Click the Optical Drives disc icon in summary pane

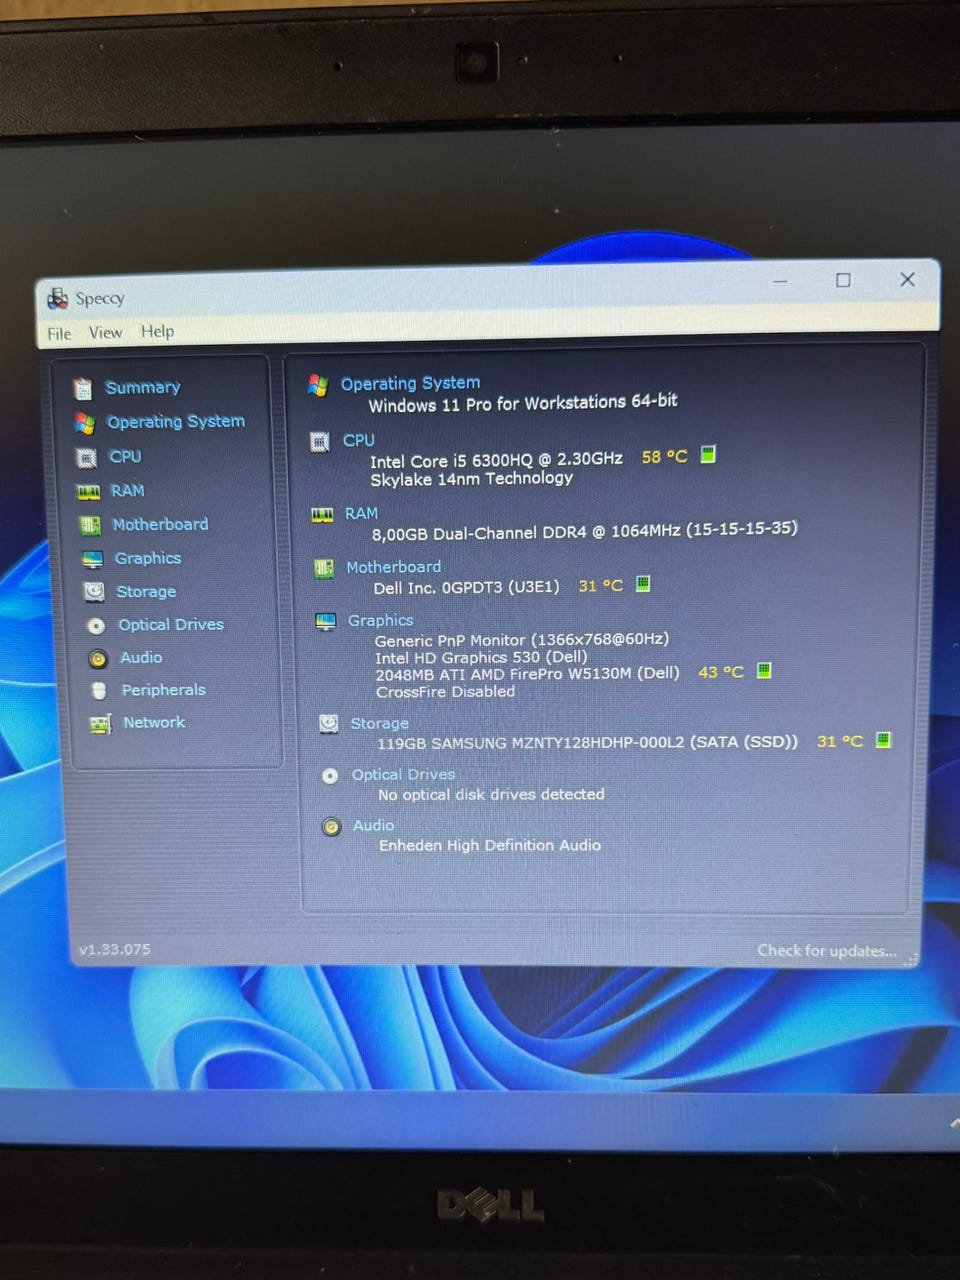330,776
